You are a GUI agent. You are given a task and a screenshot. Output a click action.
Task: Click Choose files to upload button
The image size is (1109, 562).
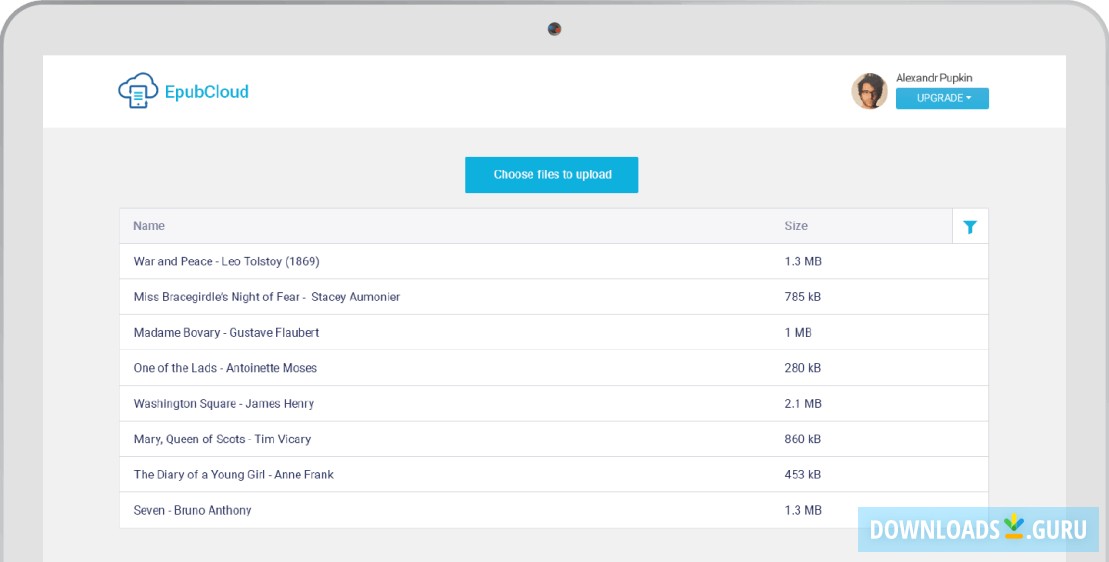point(552,175)
